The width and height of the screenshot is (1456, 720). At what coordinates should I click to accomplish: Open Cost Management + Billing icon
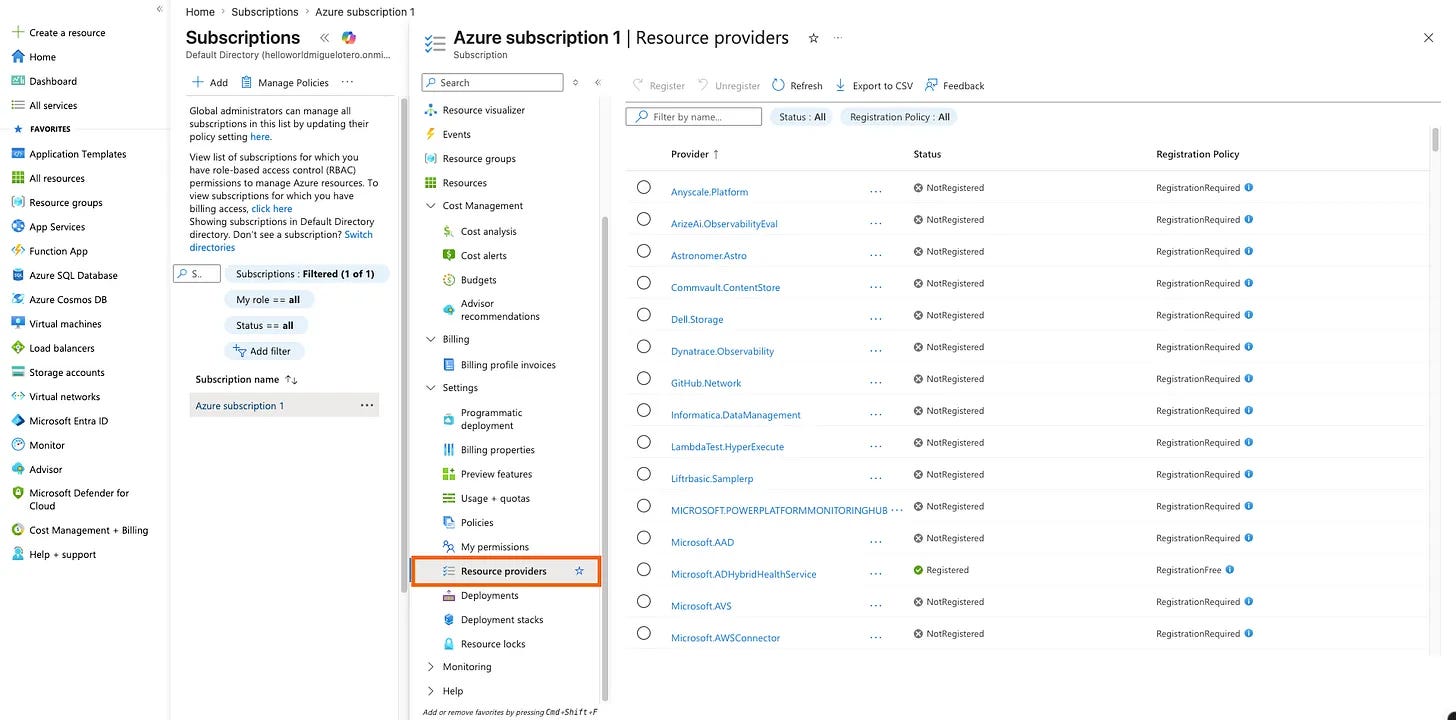click(x=17, y=530)
